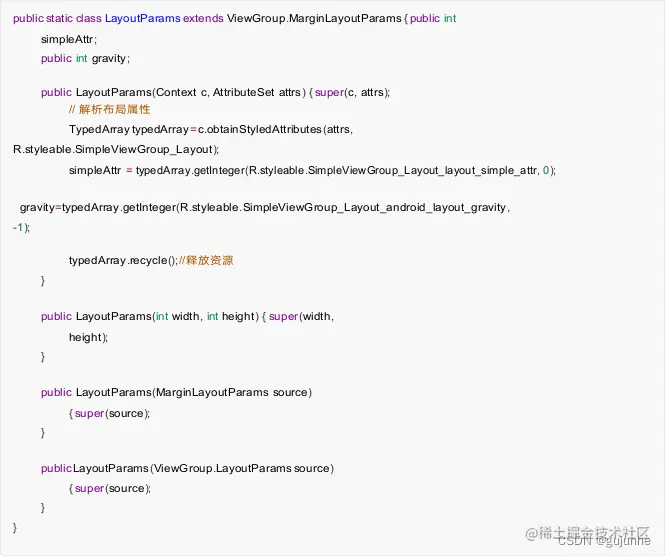Click the 'public int gravity;' line

click(x=85, y=58)
